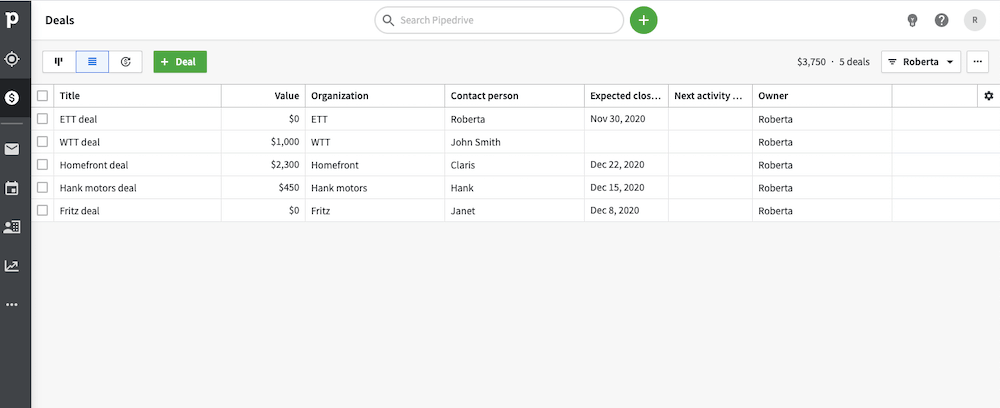Check the Homefront deal row checkbox

tap(42, 164)
